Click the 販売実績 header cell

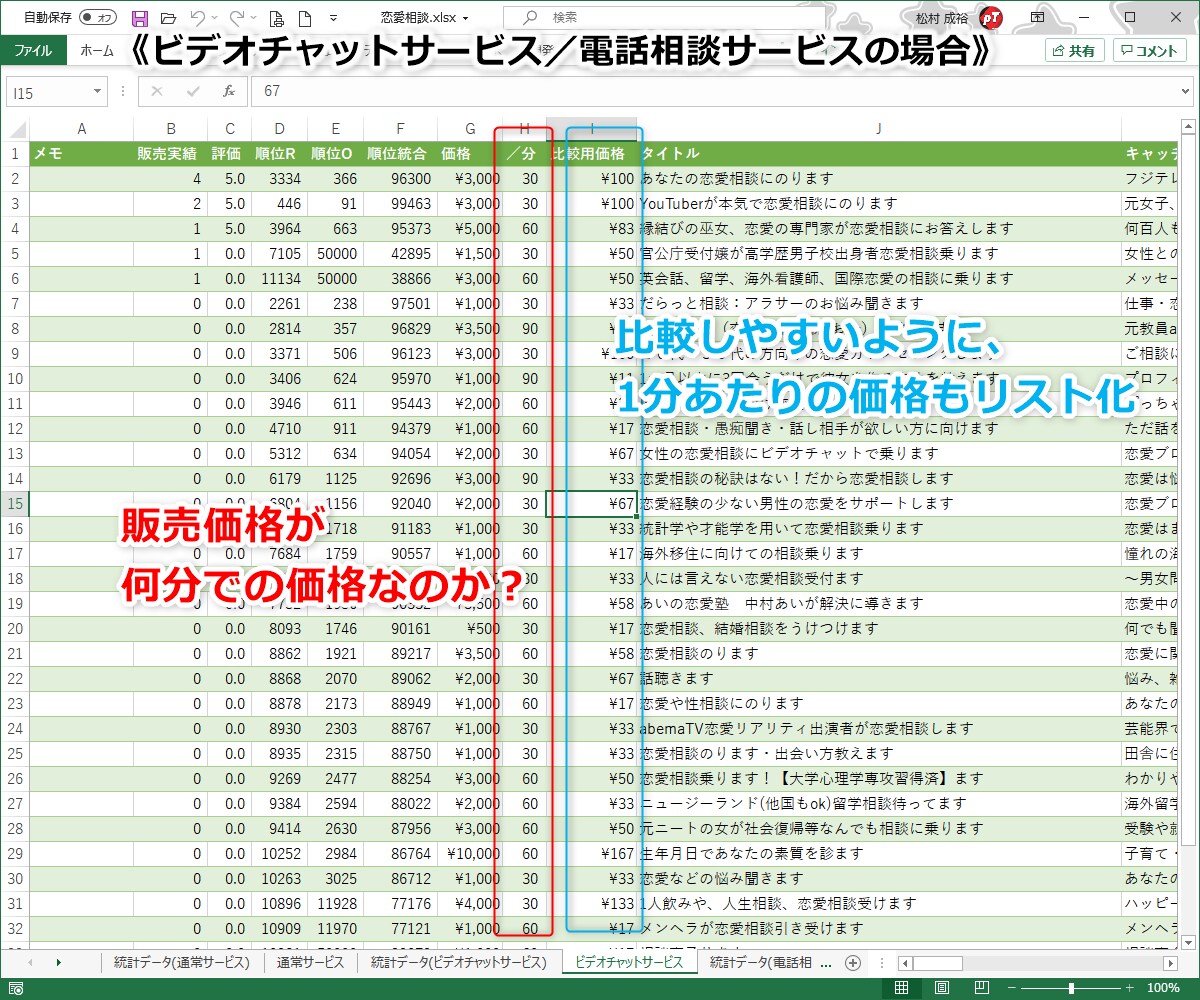tap(170, 153)
